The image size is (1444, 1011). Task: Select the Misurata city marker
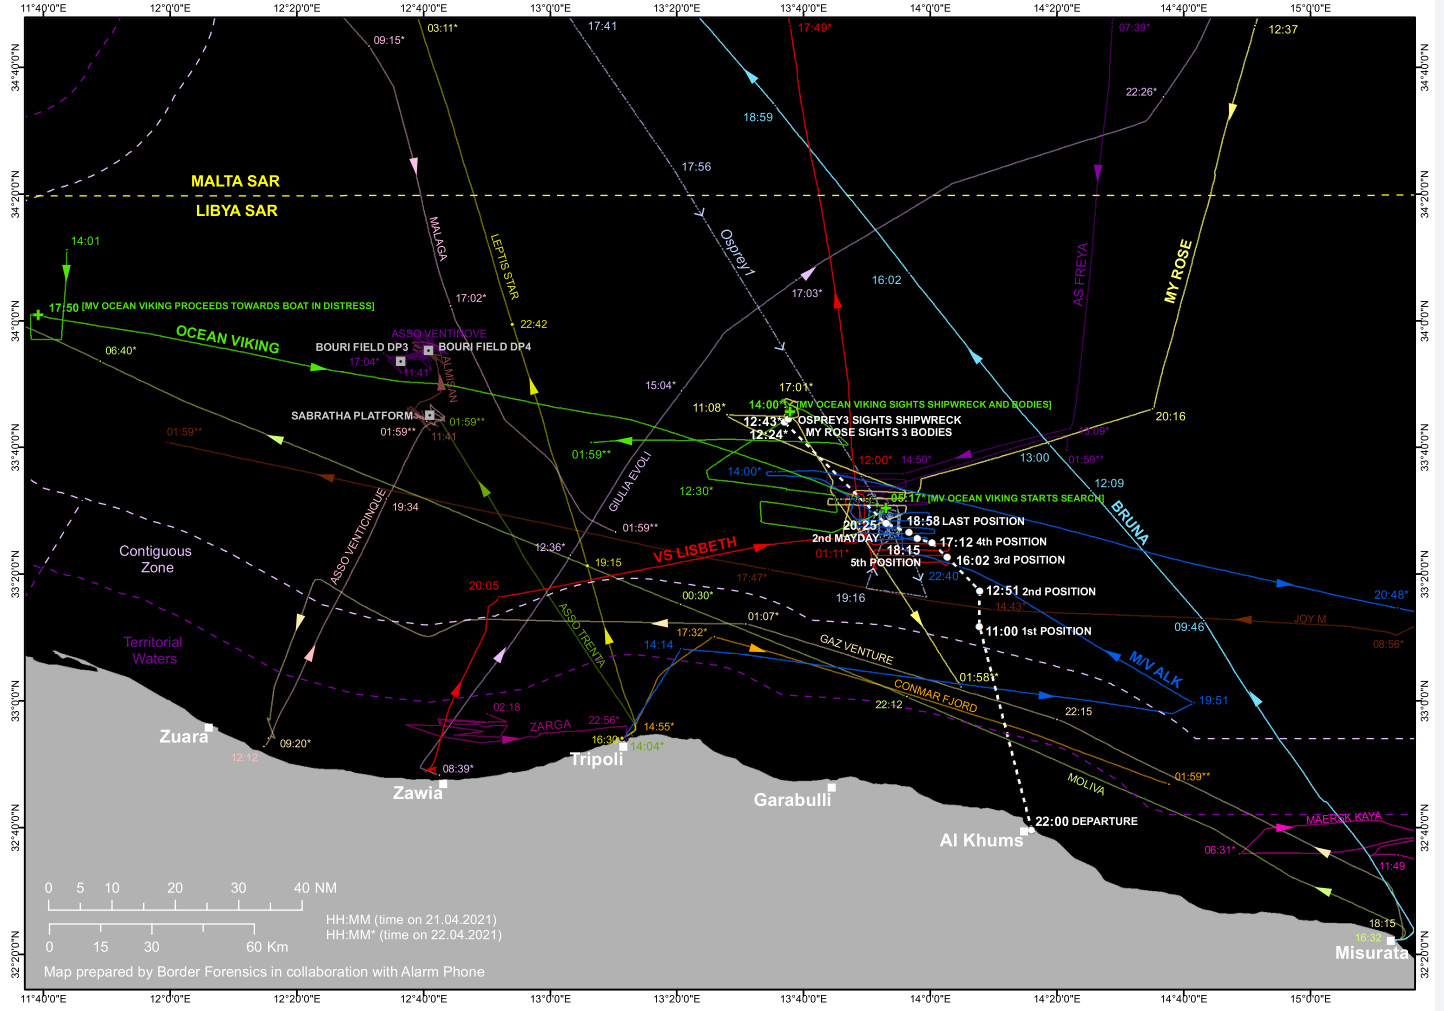click(x=1390, y=941)
